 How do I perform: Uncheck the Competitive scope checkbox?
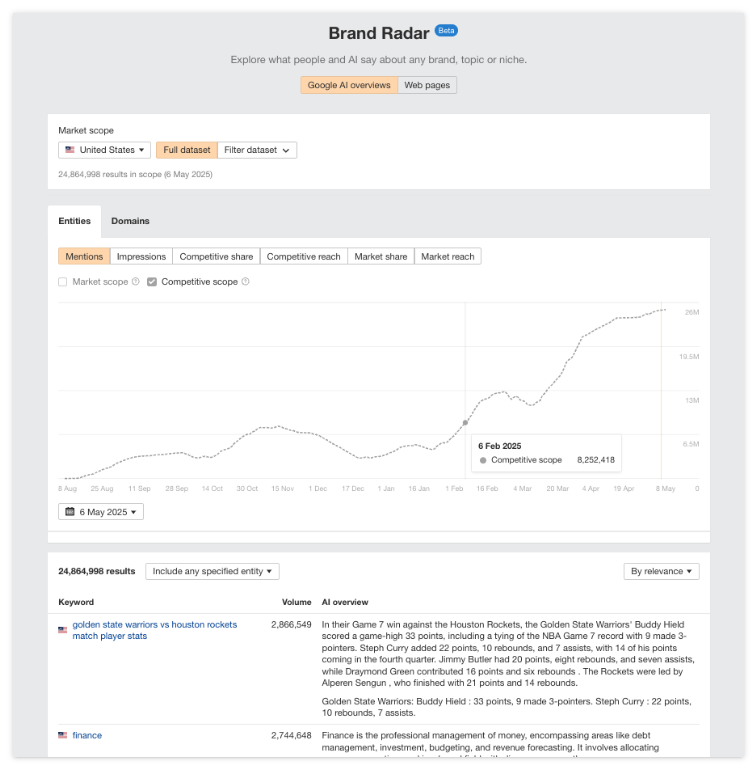point(152,282)
